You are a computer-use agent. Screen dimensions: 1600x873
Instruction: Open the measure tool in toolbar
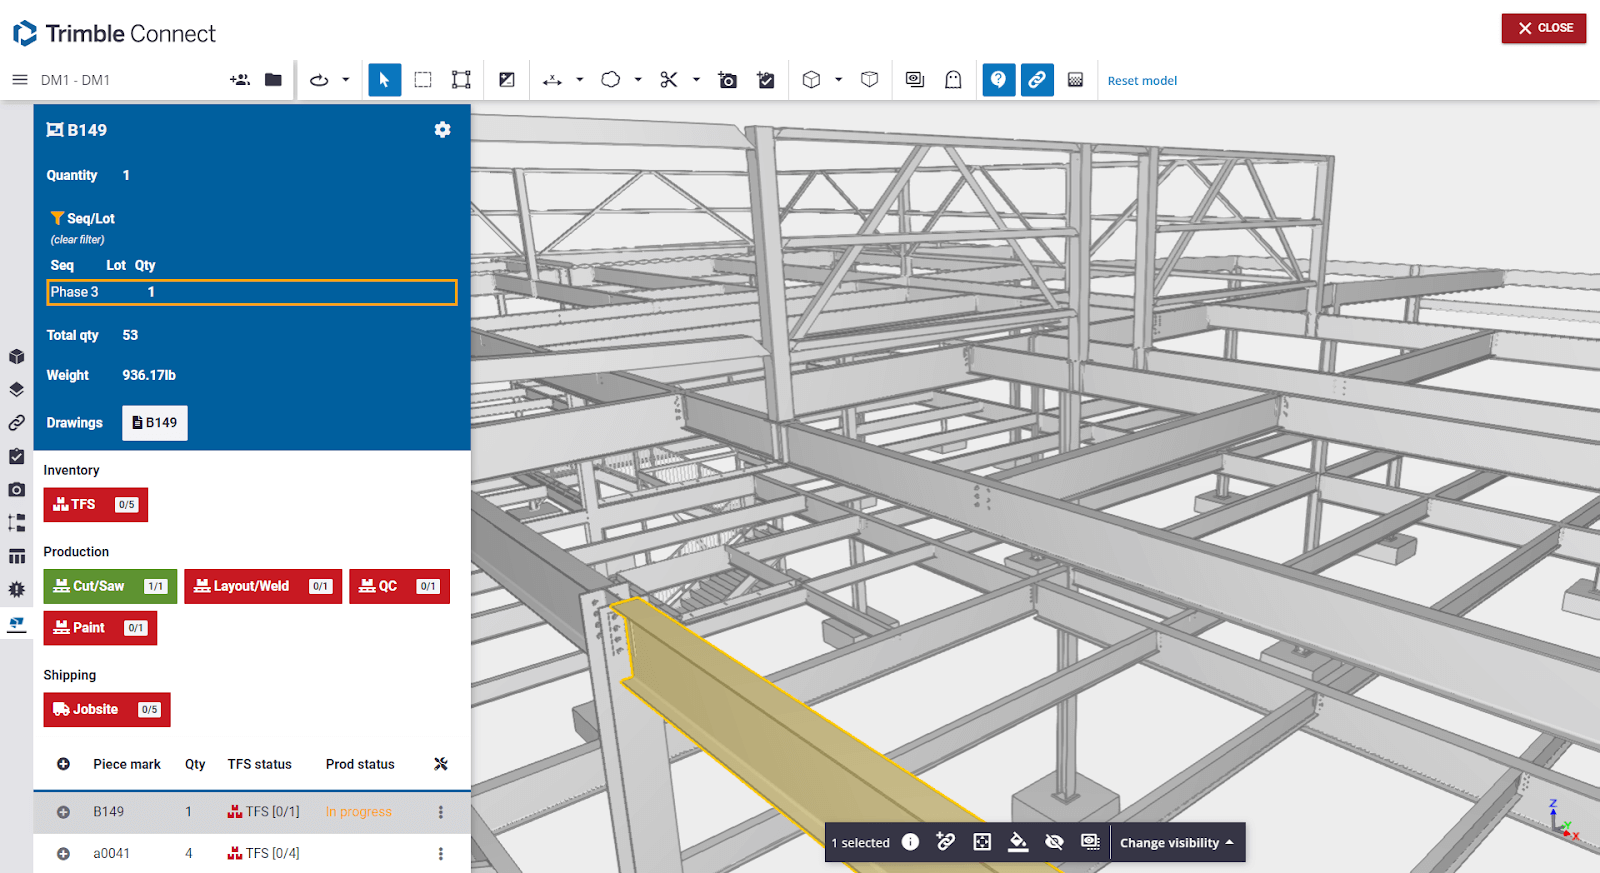pyautogui.click(x=552, y=80)
